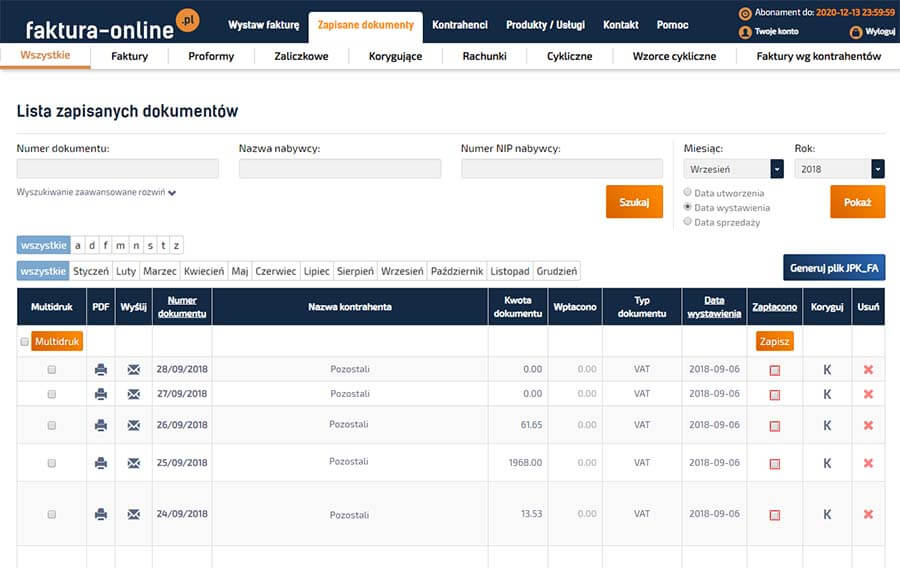Send invoice 27/09/2018 by email envelope icon
Image resolution: width=900 pixels, height=568 pixels.
click(134, 394)
